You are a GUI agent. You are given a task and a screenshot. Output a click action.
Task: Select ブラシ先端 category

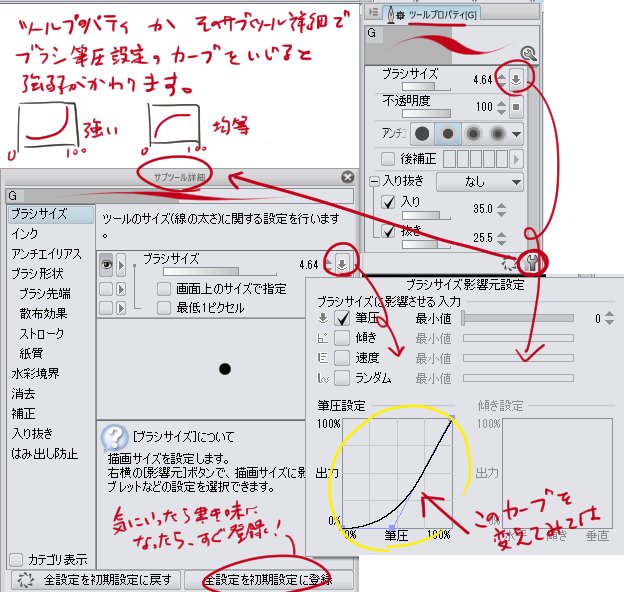[45, 294]
